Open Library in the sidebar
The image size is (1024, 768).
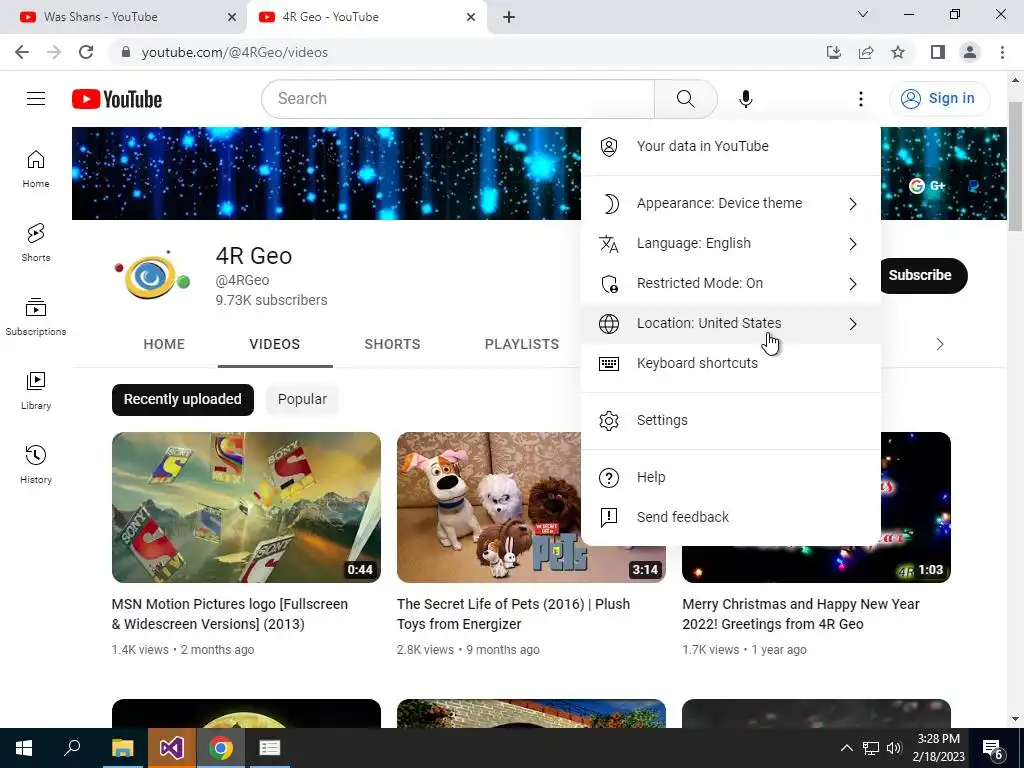(36, 391)
